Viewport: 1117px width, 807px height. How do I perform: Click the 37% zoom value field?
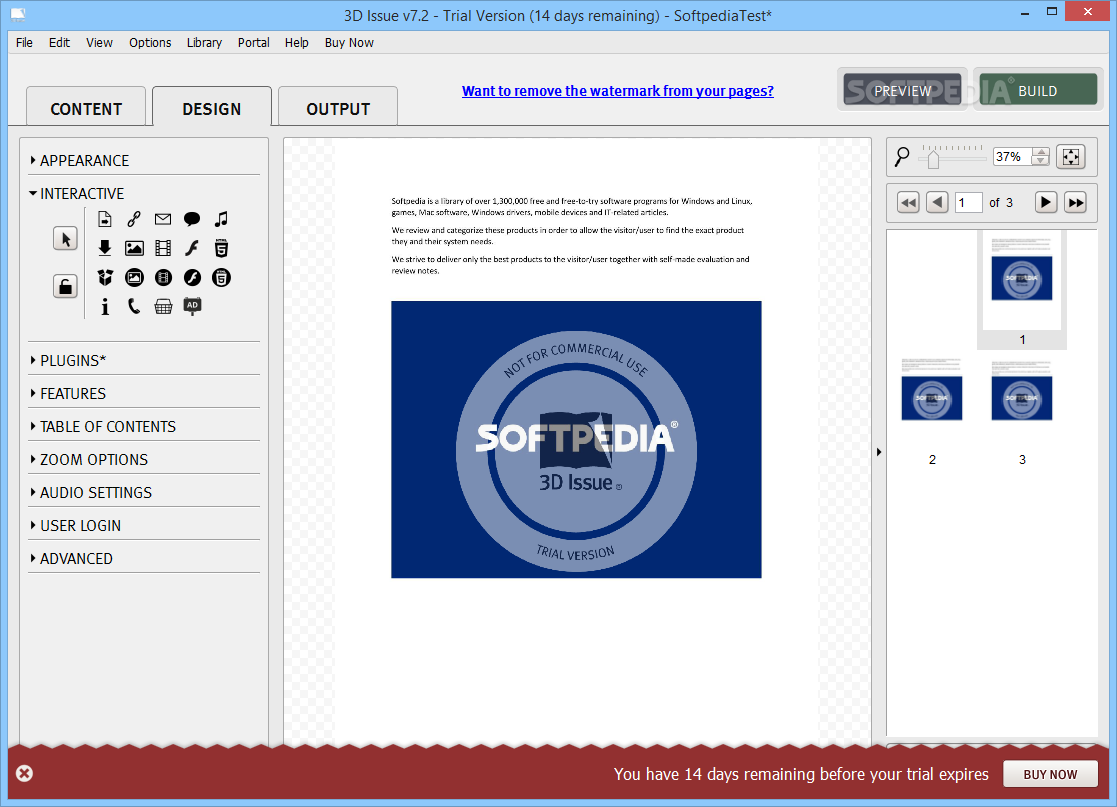click(x=1012, y=157)
